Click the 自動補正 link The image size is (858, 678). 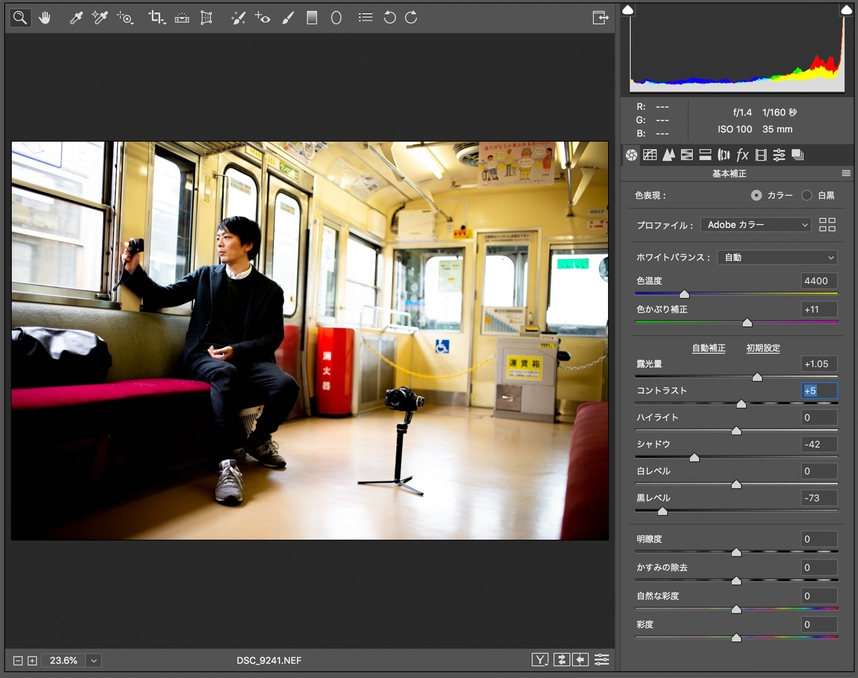[708, 348]
